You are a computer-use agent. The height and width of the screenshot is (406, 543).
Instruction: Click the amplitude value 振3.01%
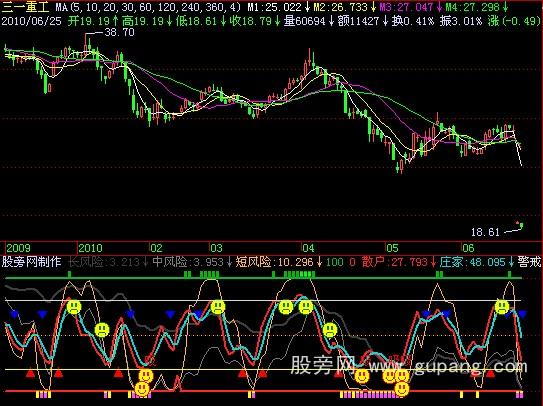point(461,21)
